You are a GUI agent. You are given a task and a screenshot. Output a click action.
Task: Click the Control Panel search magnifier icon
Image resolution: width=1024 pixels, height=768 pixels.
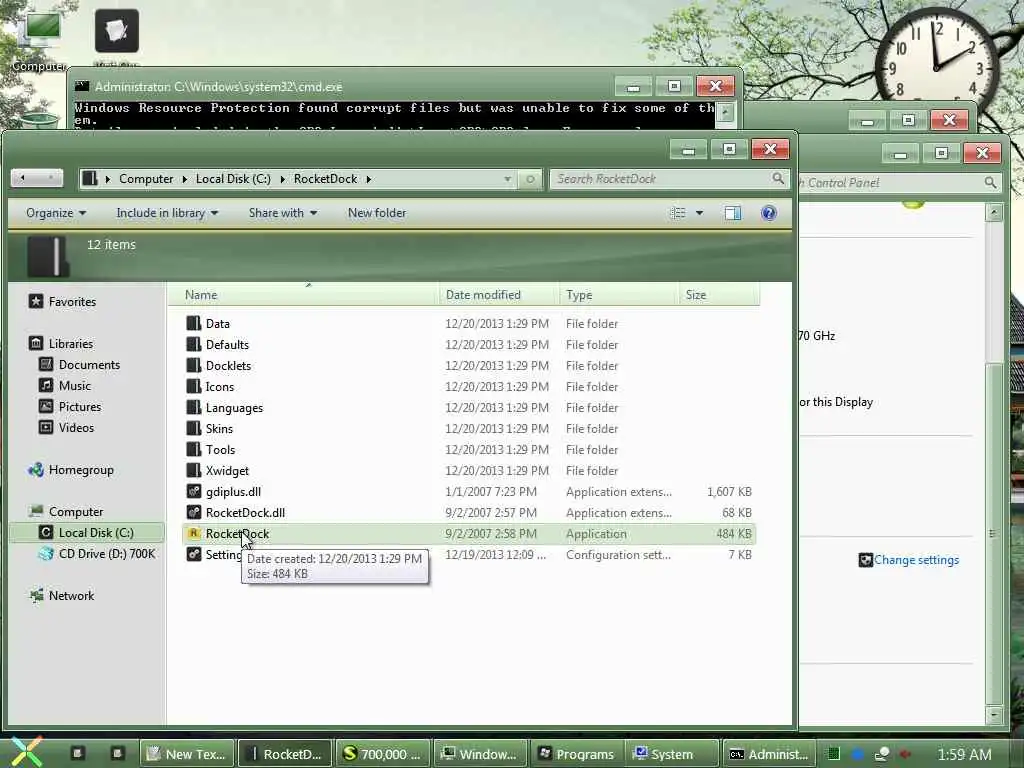click(x=990, y=183)
